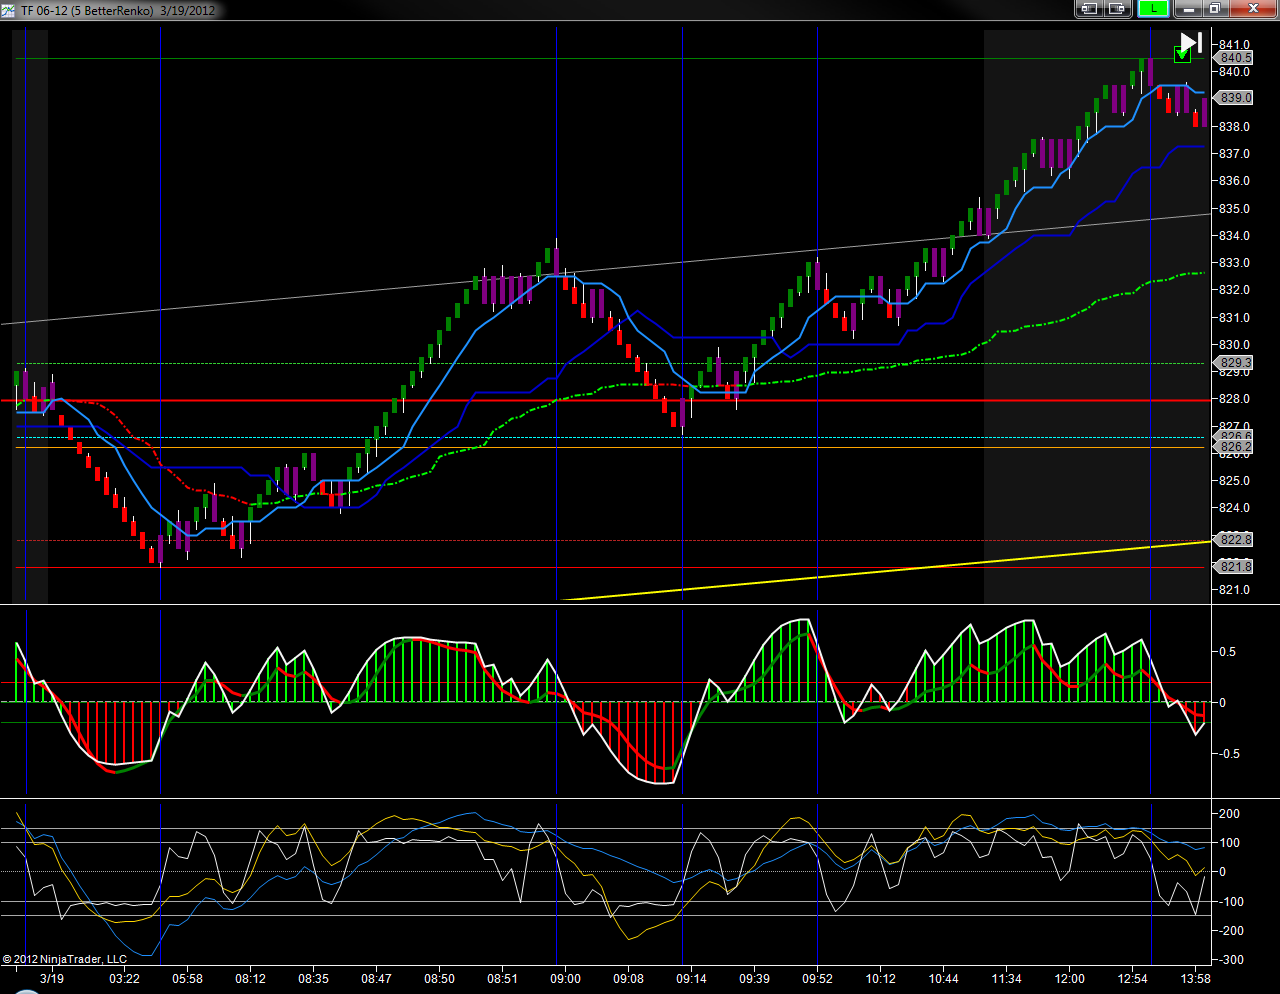Click the 09:52 time axis label

click(817, 979)
